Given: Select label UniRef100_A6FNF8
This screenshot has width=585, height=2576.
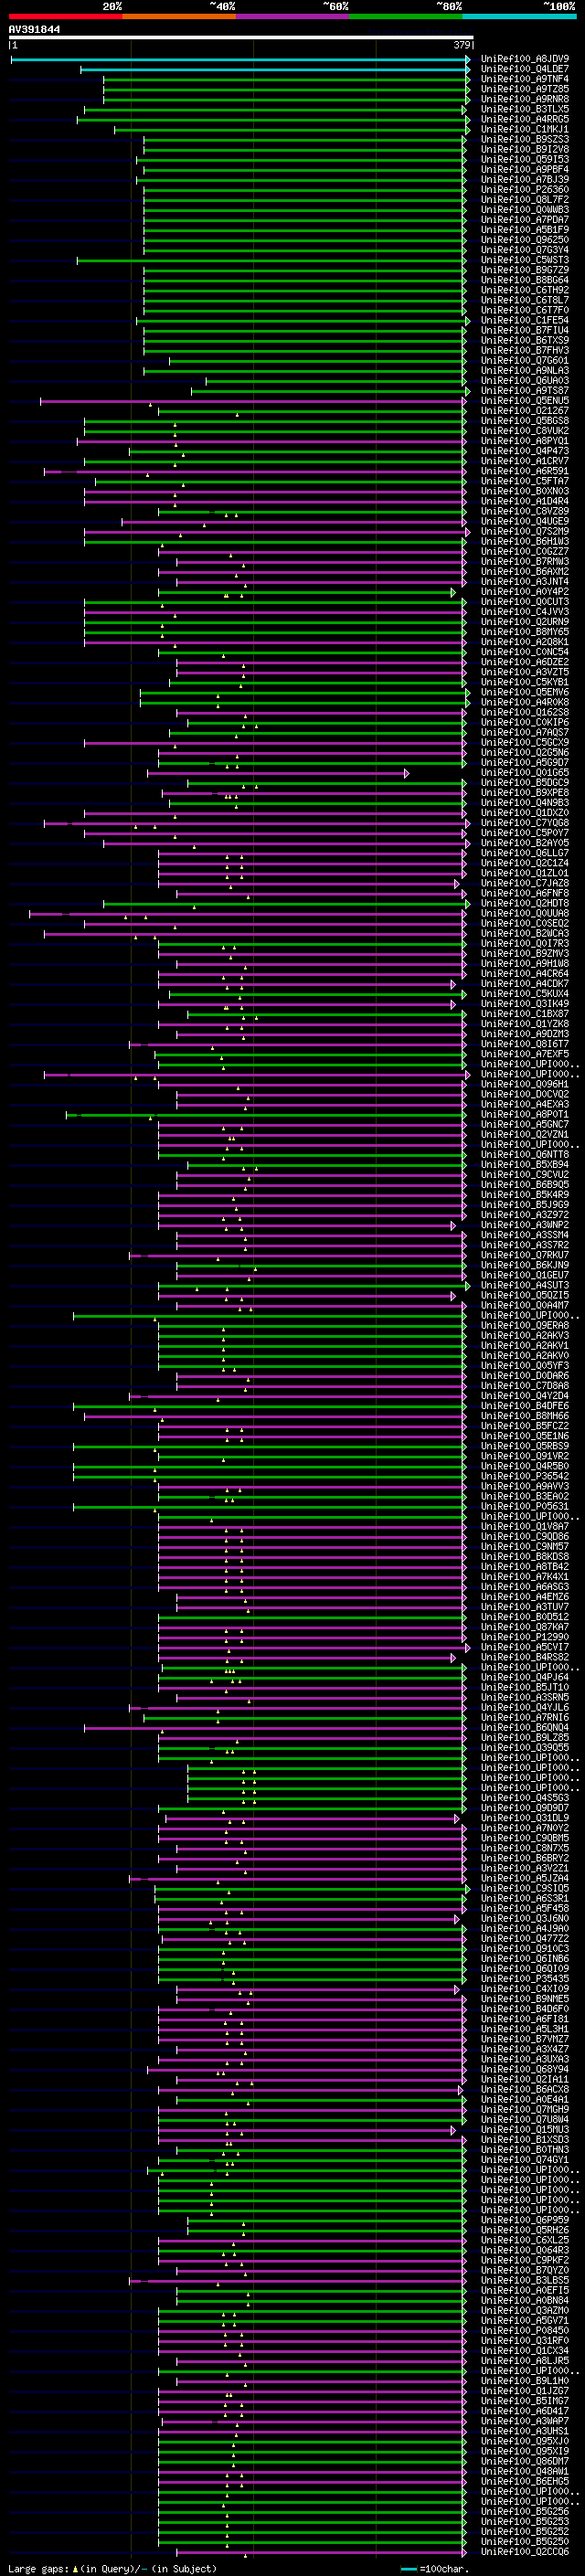Looking at the screenshot, I should (525, 893).
